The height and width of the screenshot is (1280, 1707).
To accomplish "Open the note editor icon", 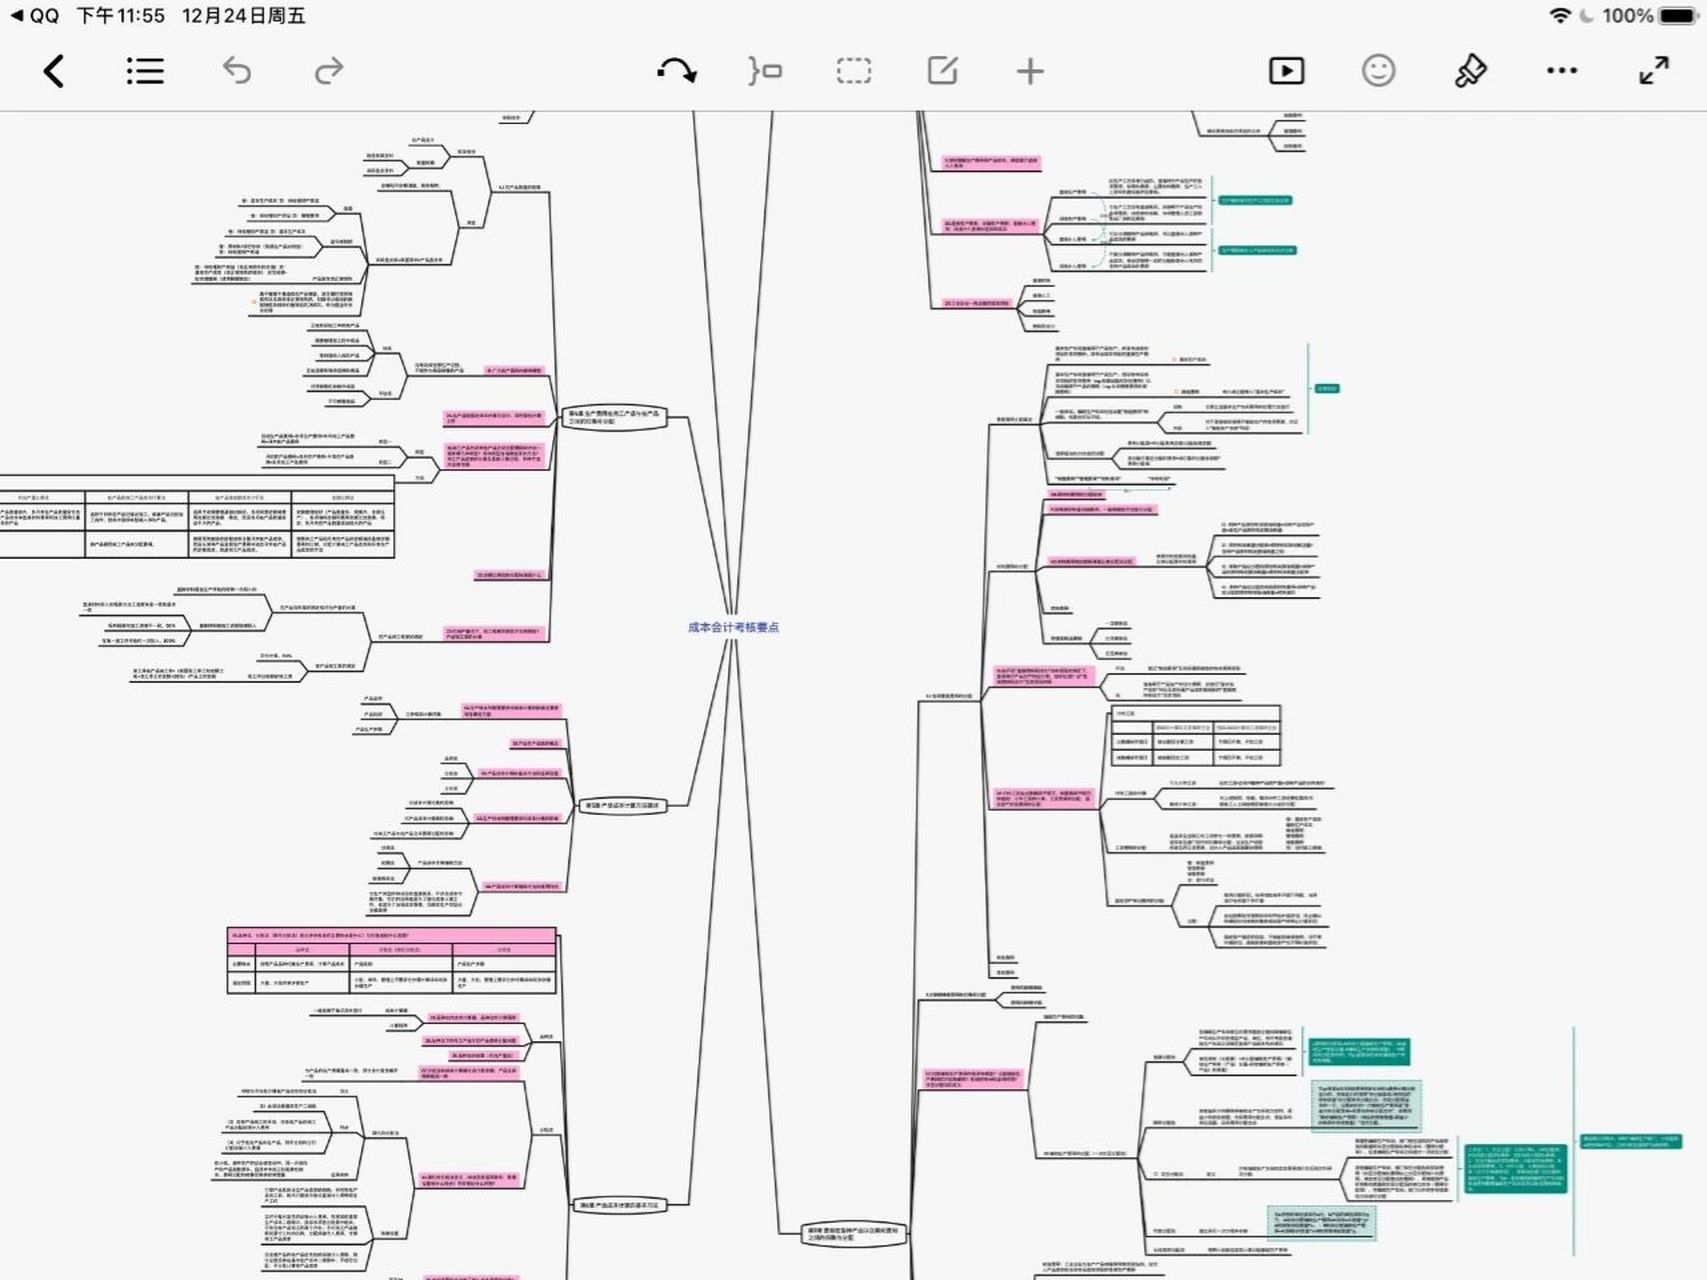I will coord(942,71).
